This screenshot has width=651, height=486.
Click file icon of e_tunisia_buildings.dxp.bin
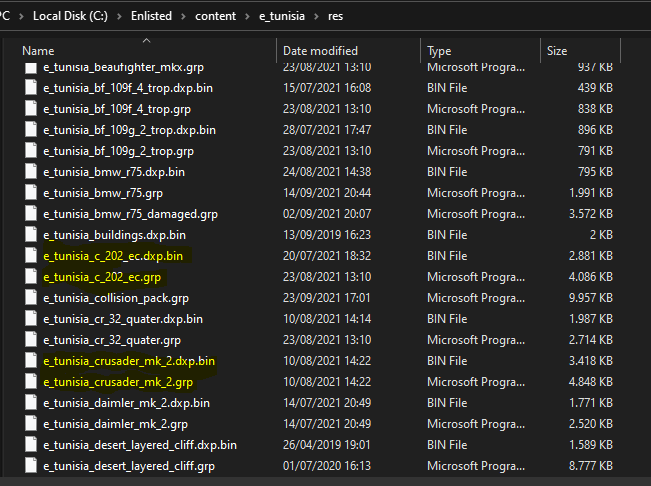31,235
